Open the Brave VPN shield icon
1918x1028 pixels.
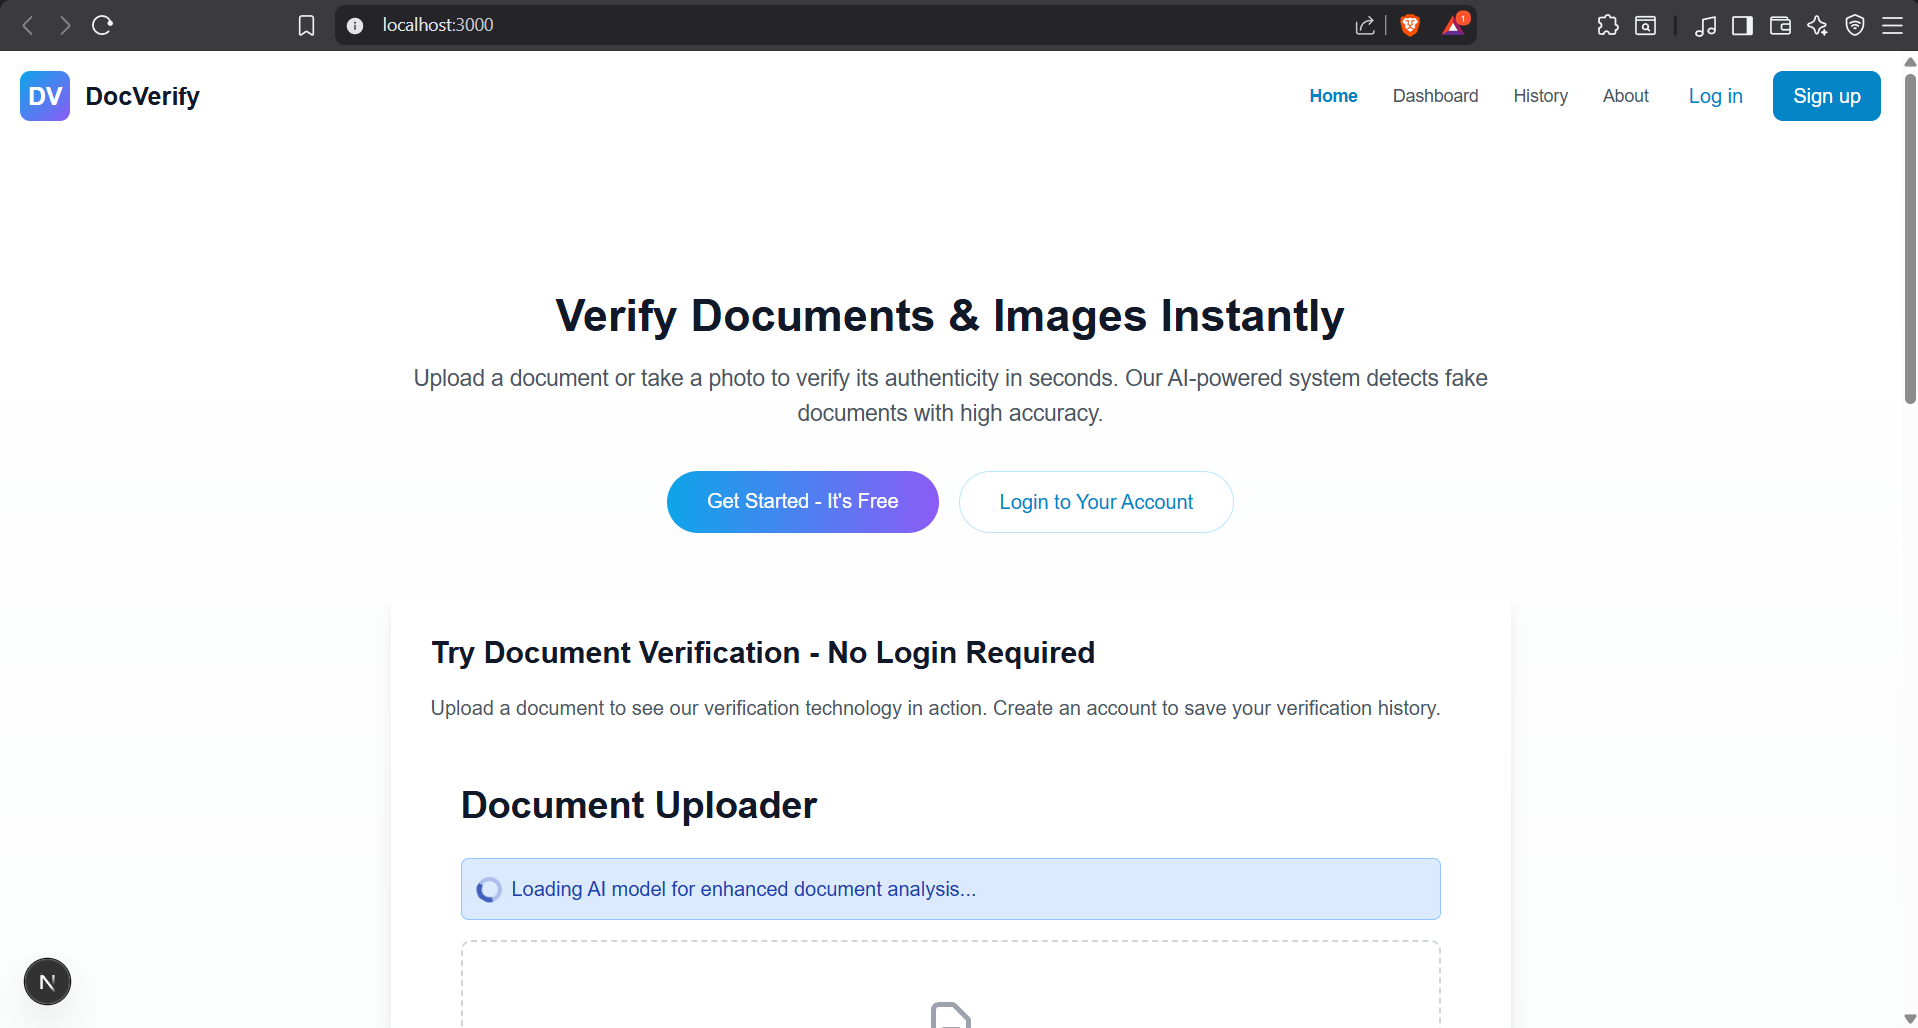pos(1855,25)
